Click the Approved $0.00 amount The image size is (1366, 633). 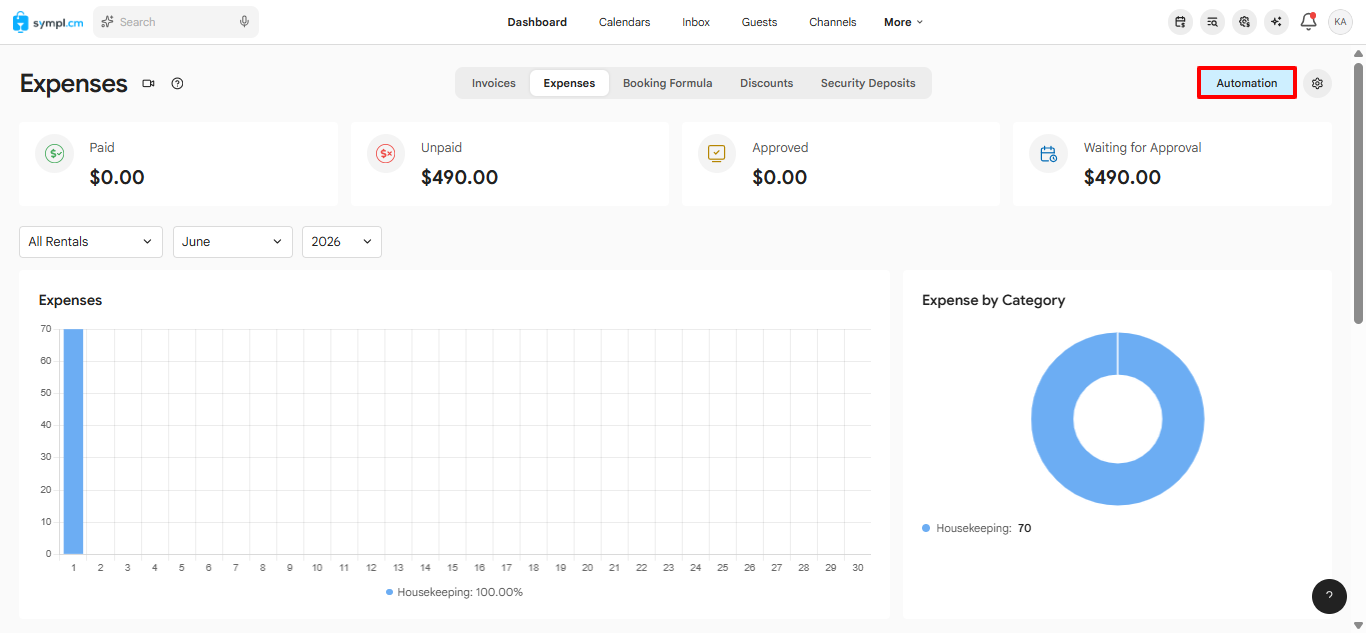pos(779,178)
